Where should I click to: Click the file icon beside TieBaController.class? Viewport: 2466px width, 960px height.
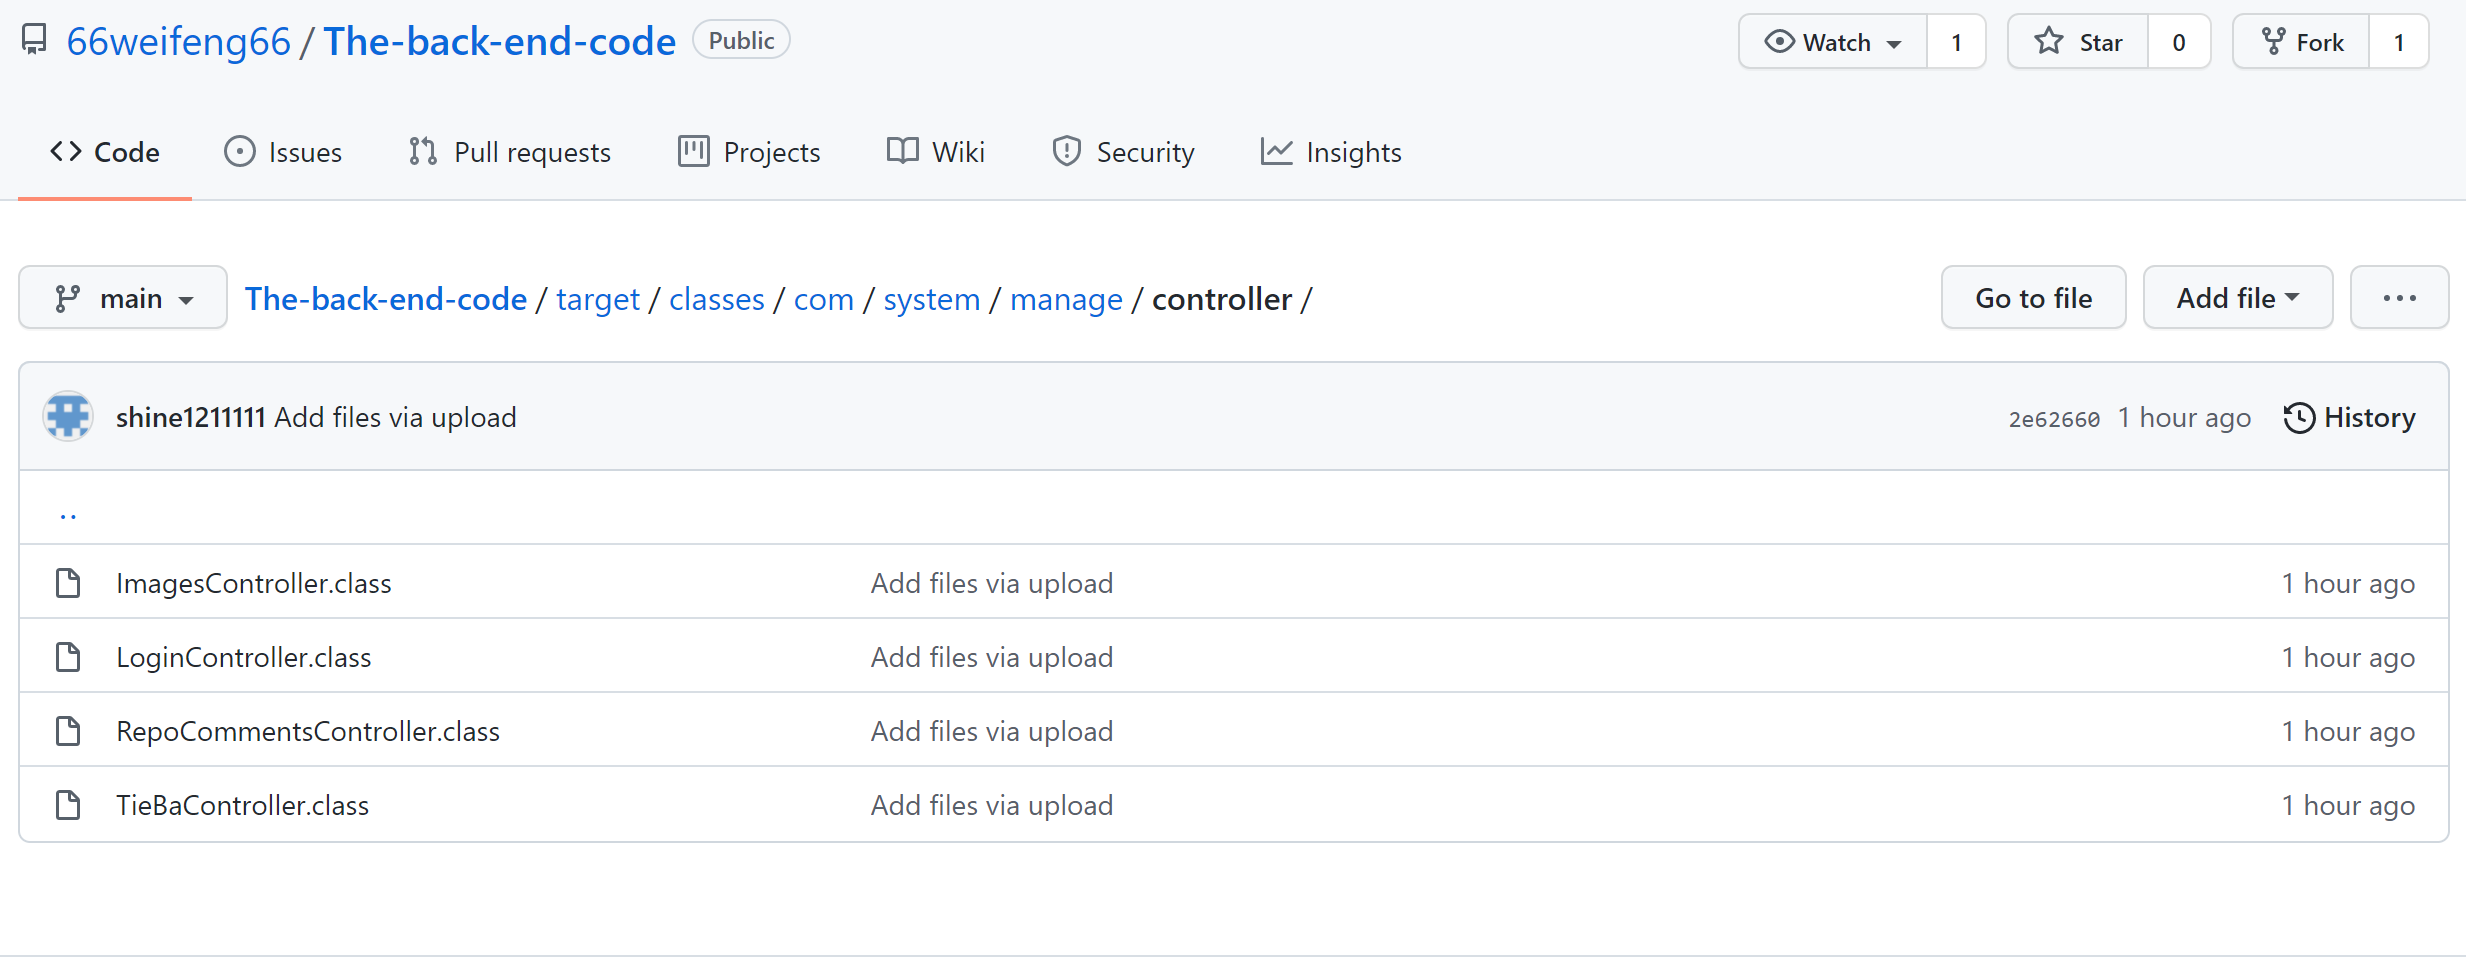(68, 804)
